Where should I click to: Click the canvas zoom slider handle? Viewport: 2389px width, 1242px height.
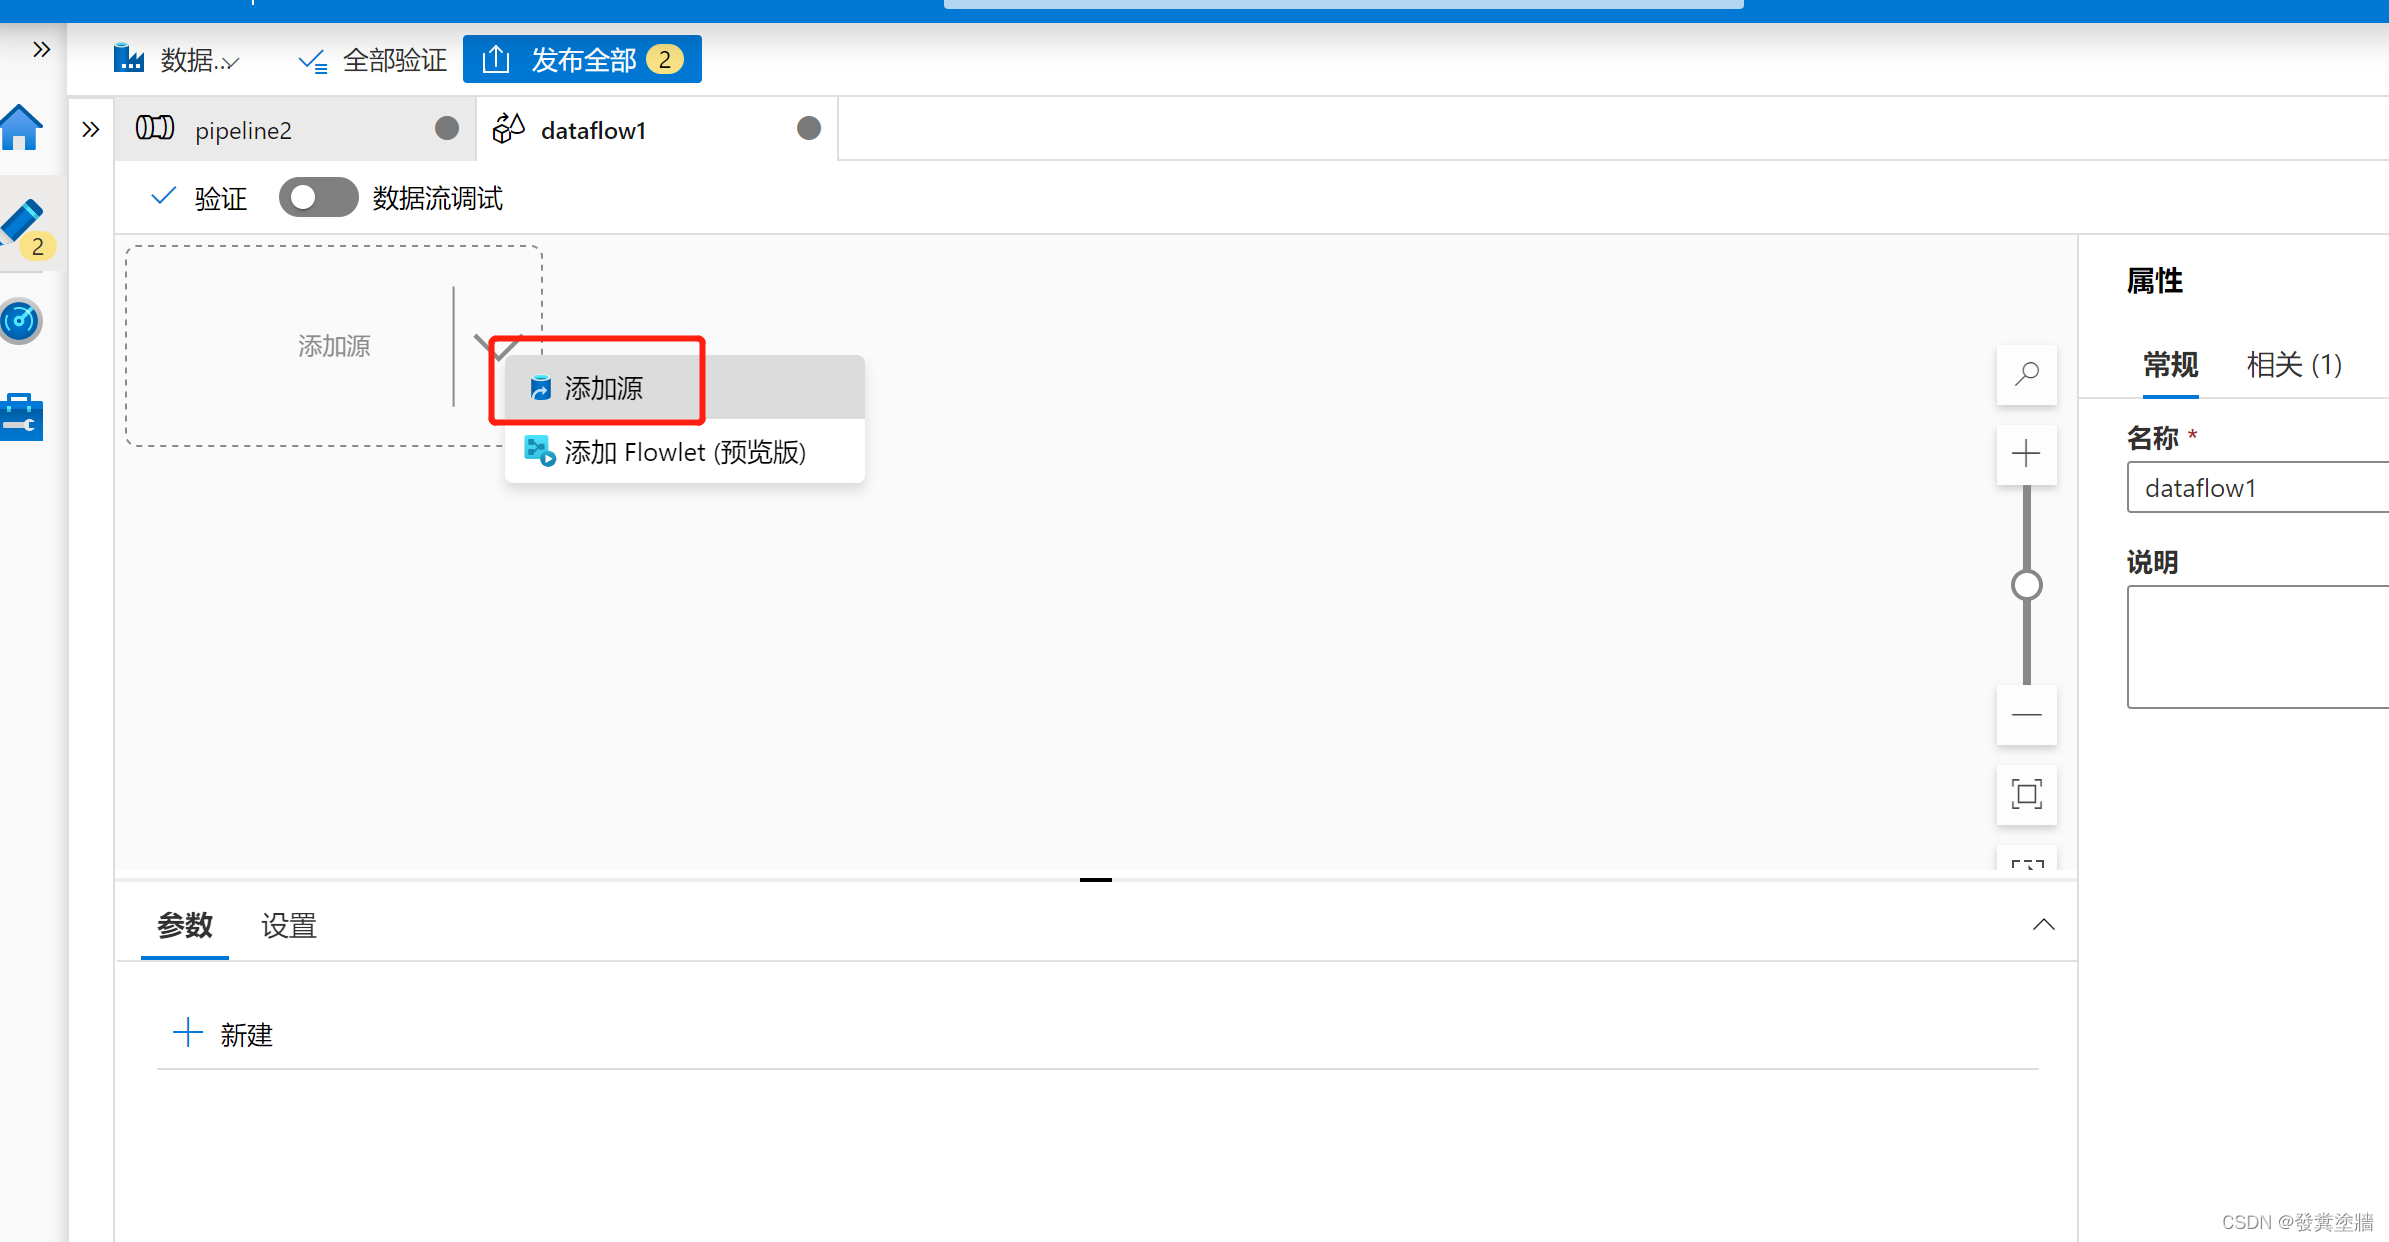tap(2026, 585)
